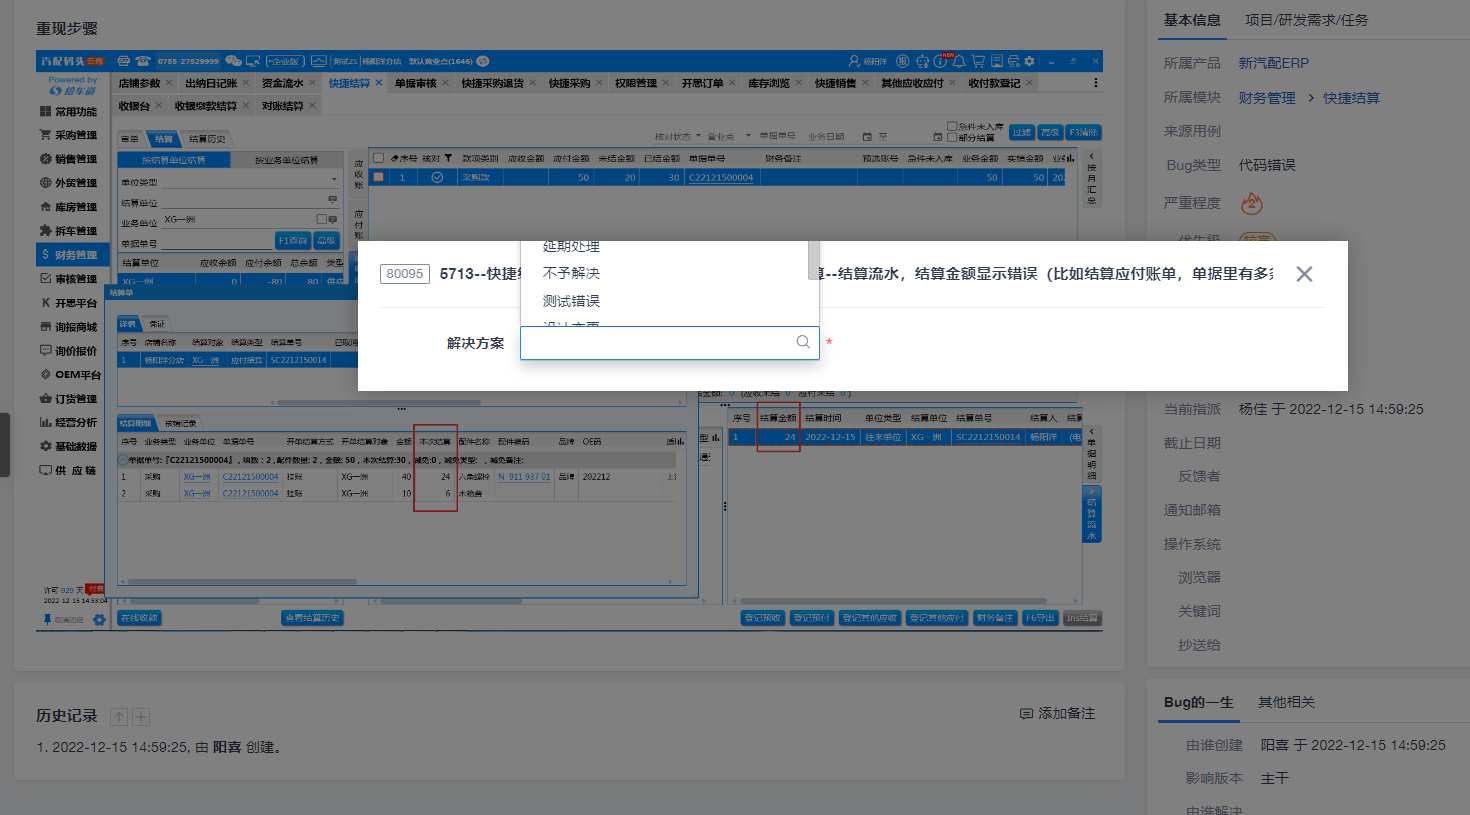This screenshot has height=815, width=1470.
Task: Open the 解决方案 combo box
Action: coord(670,343)
